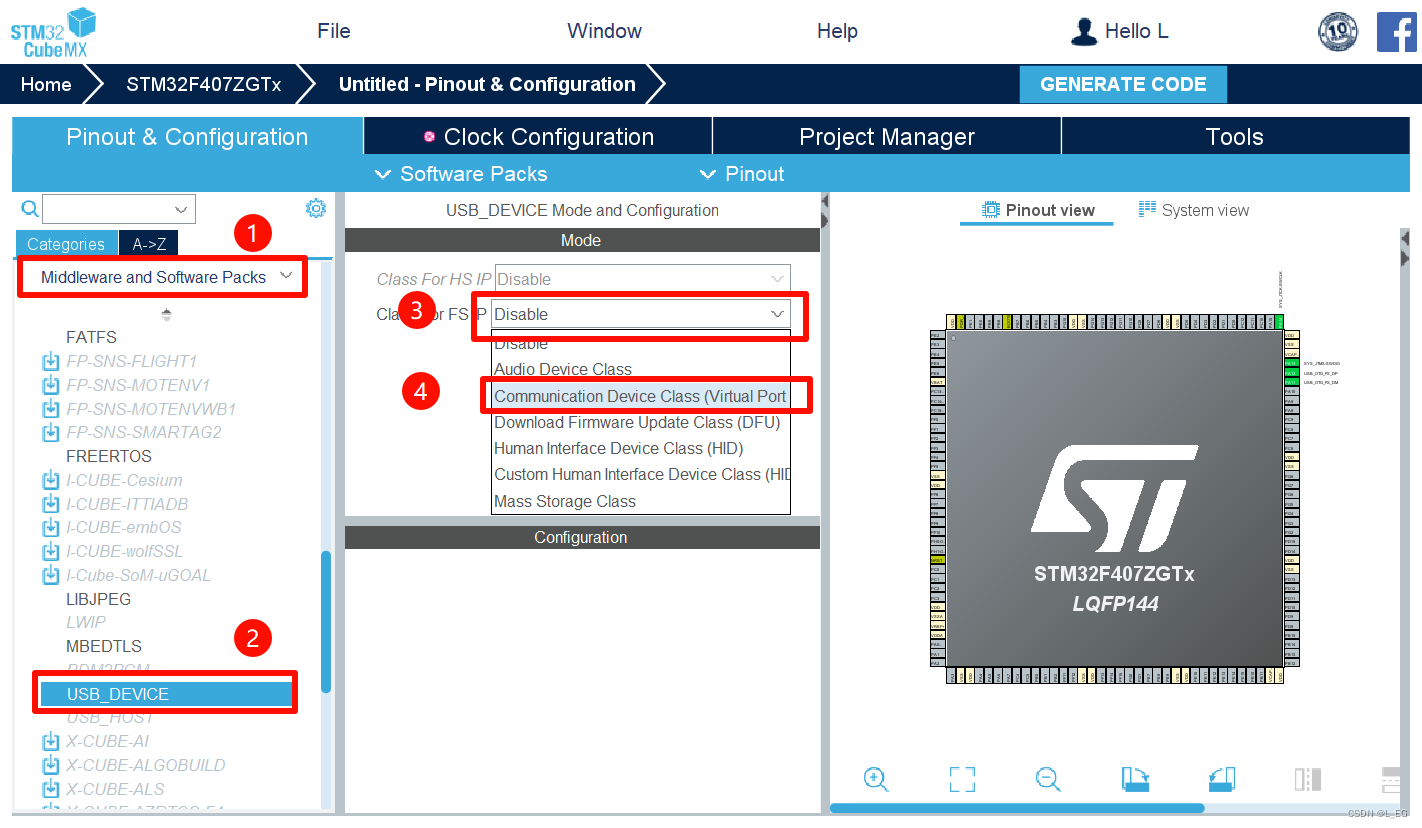Zoom out on the pinout view
1422x828 pixels.
click(x=1048, y=779)
